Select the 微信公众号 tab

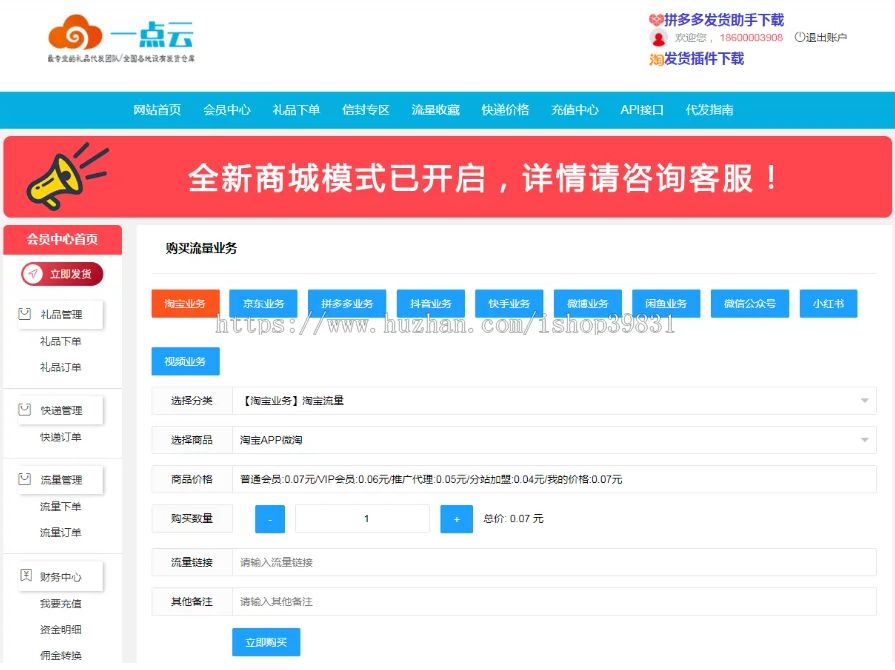[750, 304]
